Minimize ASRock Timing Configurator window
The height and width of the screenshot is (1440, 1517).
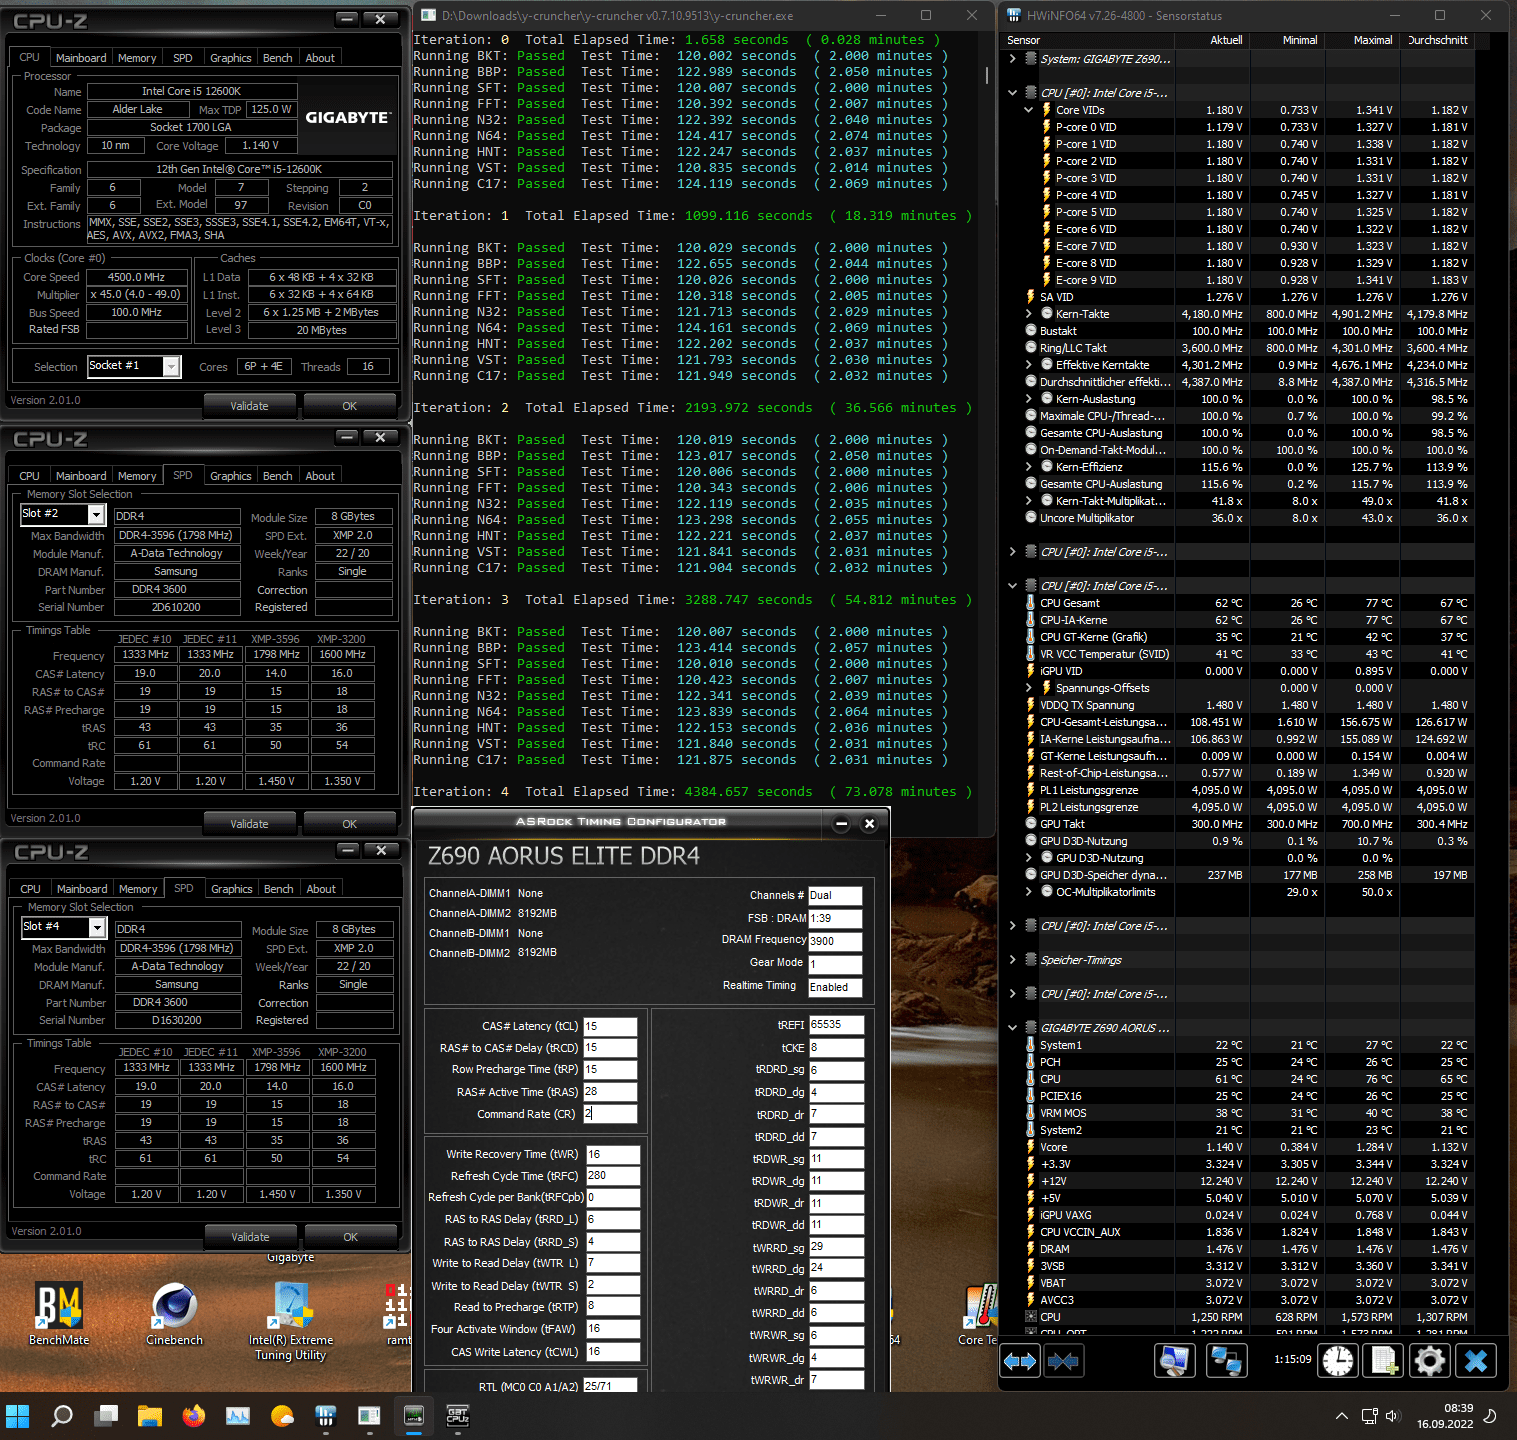(x=841, y=824)
